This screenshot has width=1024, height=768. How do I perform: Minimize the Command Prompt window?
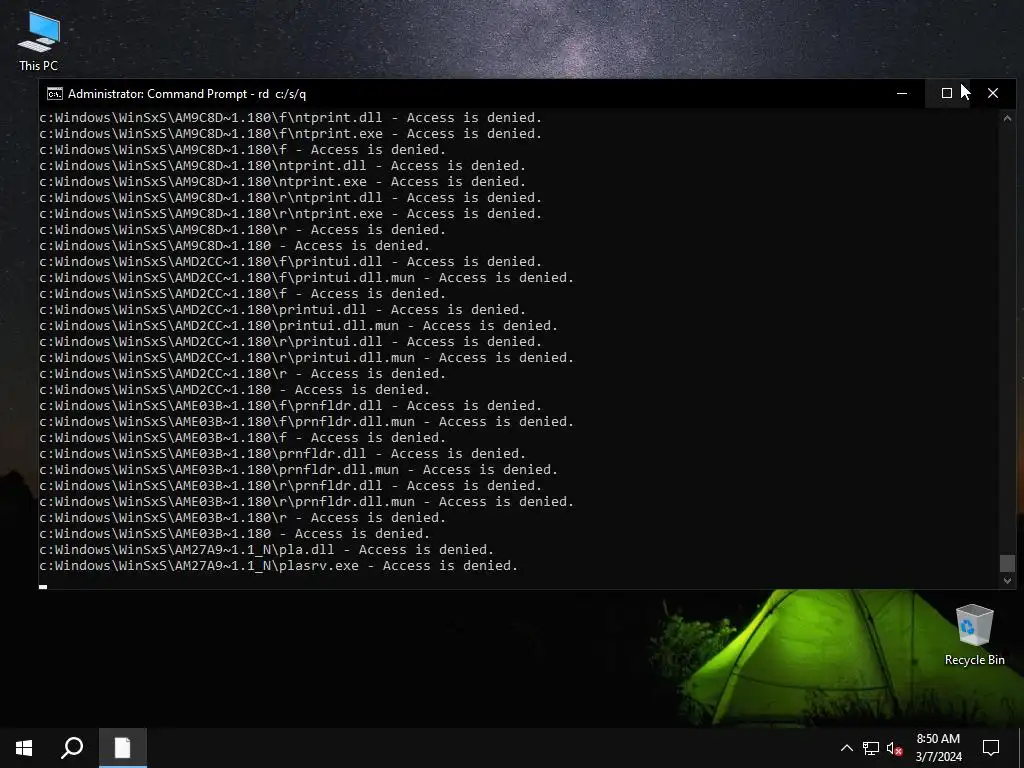tap(902, 93)
